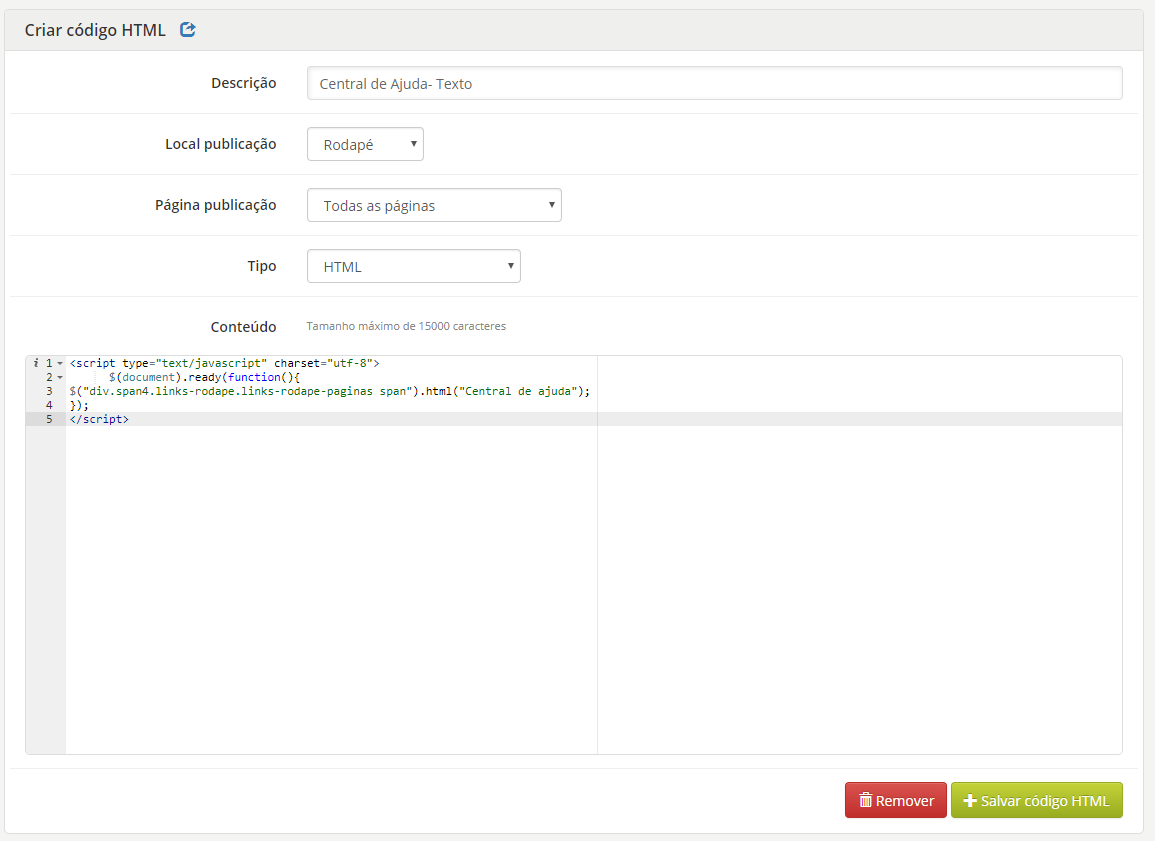Open the Página publicação dropdown
This screenshot has width=1155, height=841.
click(434, 205)
